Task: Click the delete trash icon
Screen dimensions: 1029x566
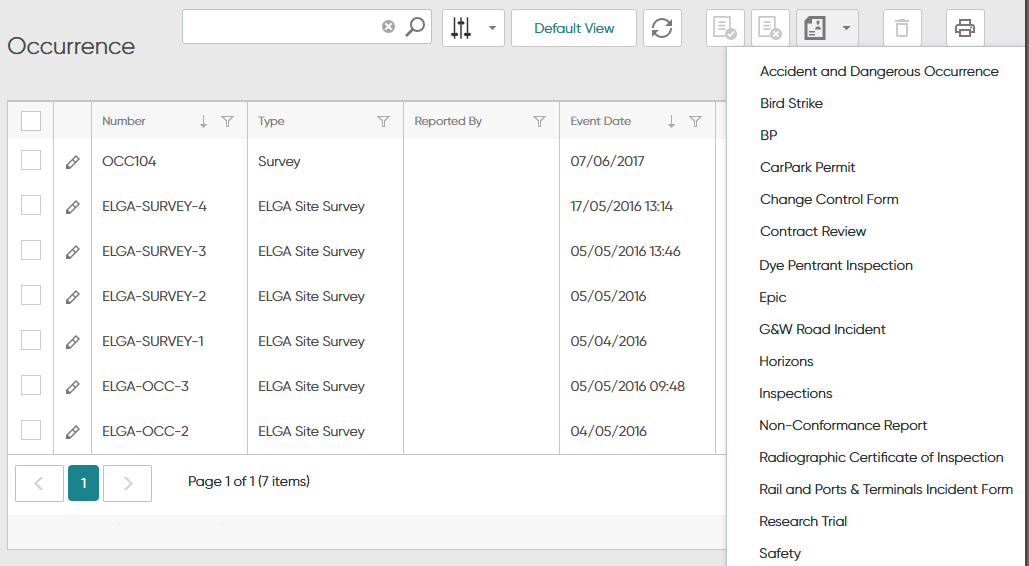Action: tap(902, 28)
